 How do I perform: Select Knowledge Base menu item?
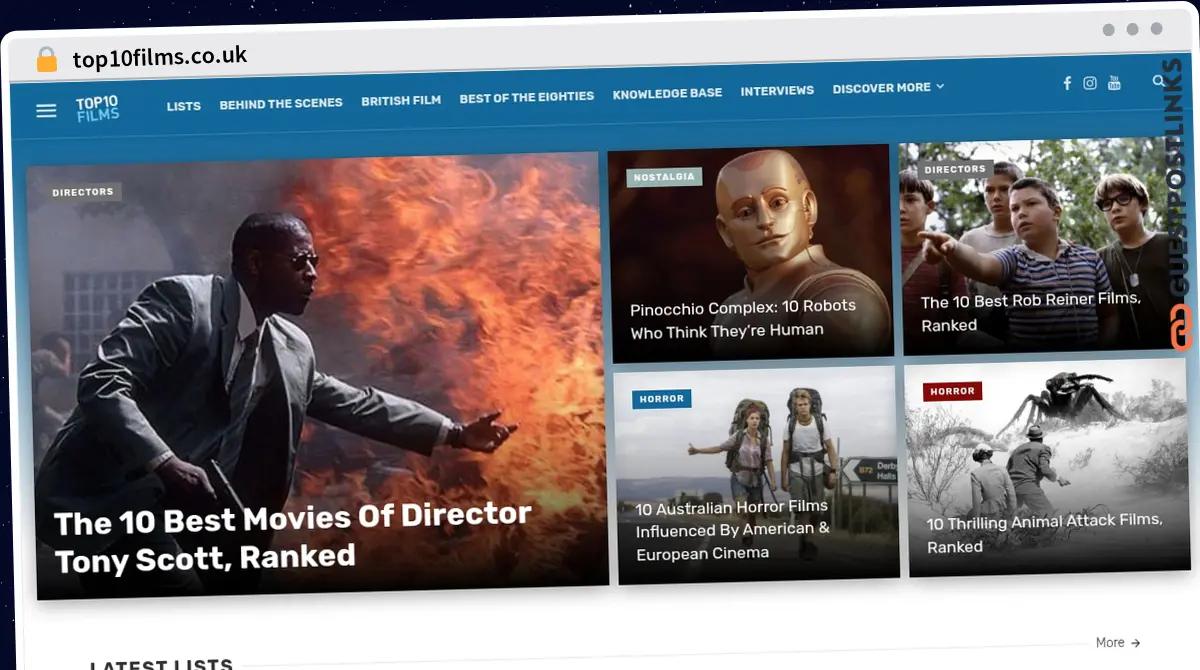pyautogui.click(x=667, y=93)
